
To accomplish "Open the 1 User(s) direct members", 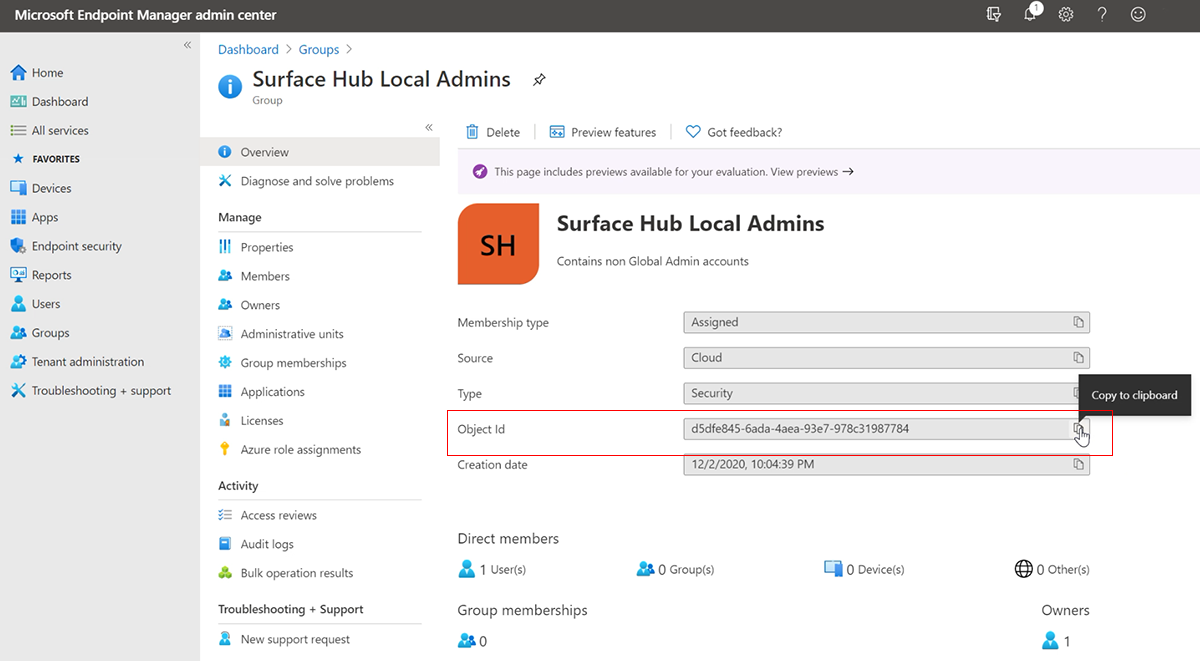I will (492, 569).
